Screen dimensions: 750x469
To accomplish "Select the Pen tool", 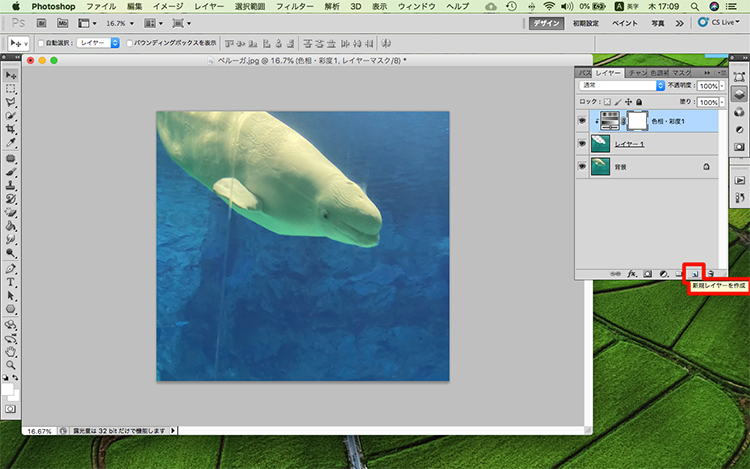I will 11,269.
